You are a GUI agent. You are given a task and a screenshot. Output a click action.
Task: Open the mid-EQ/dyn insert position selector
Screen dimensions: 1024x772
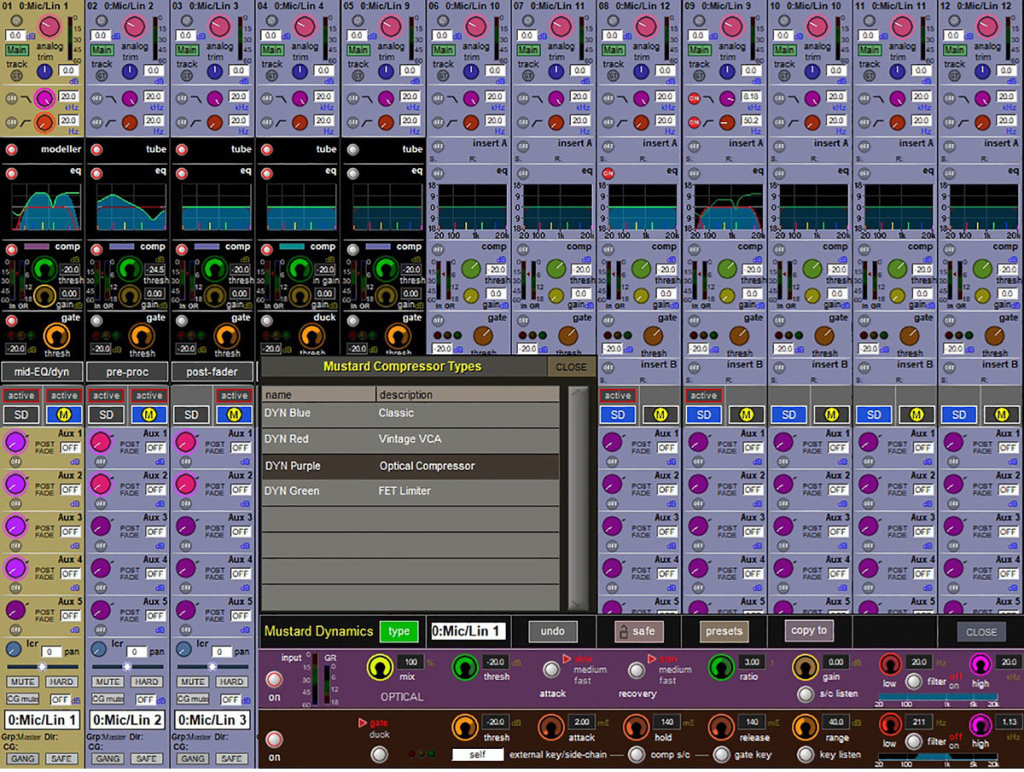43,372
